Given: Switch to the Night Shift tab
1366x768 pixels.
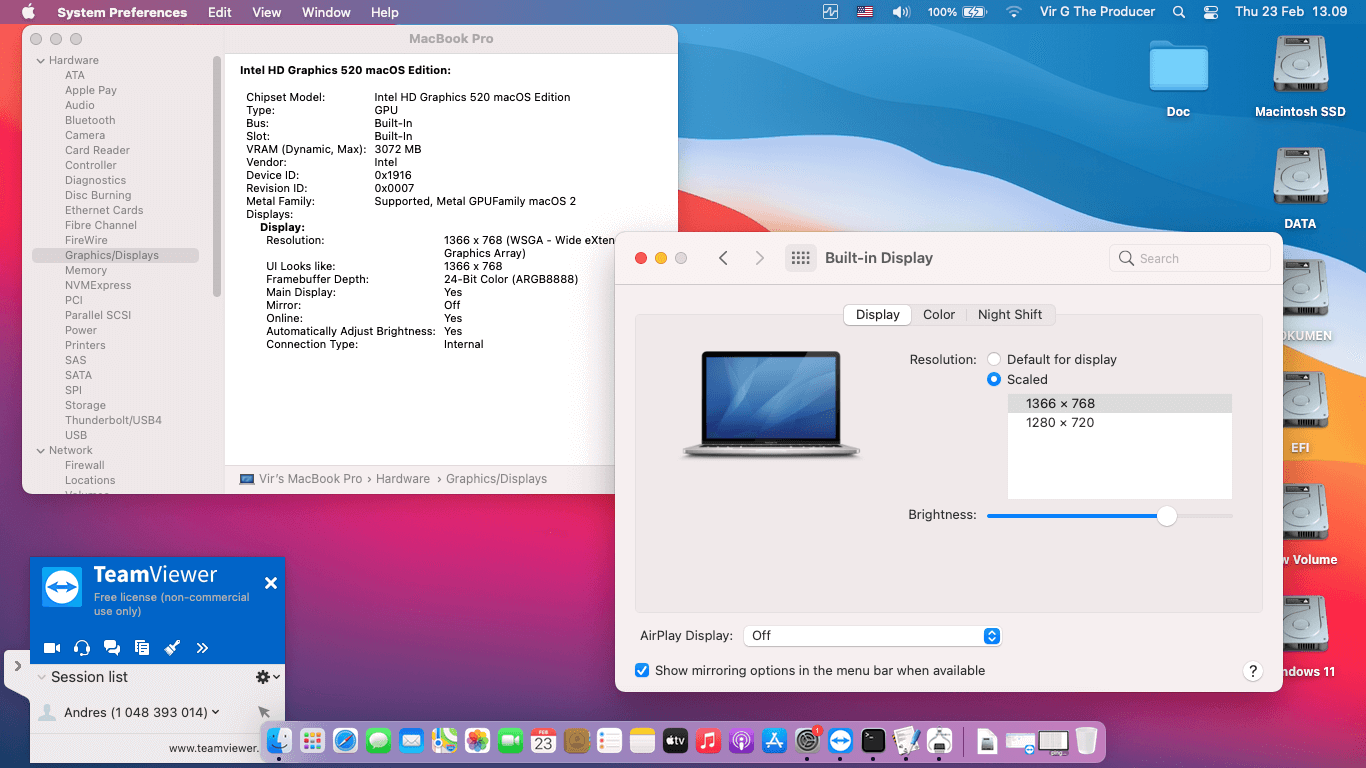Looking at the screenshot, I should (1010, 314).
